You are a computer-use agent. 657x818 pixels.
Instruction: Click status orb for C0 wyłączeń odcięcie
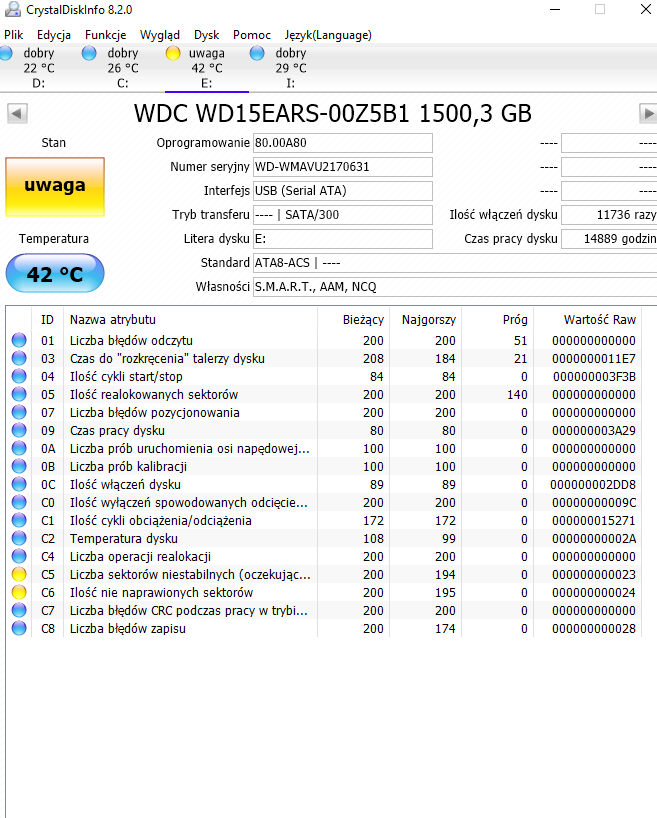[19, 502]
